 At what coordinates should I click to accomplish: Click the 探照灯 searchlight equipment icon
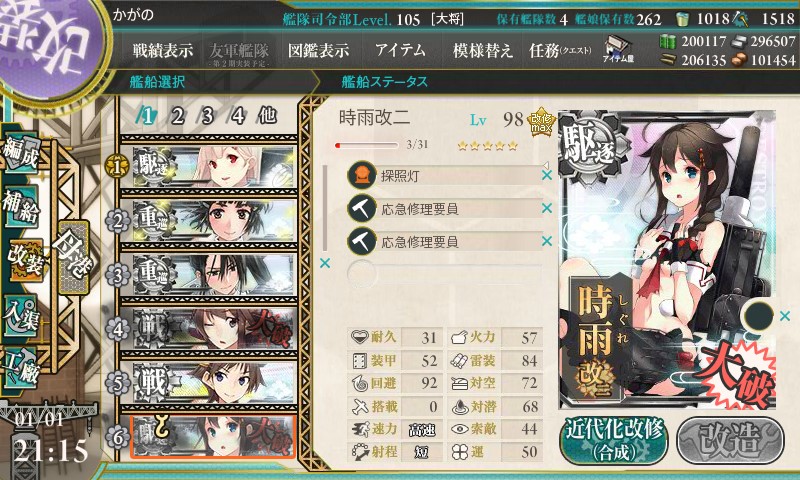(x=362, y=175)
